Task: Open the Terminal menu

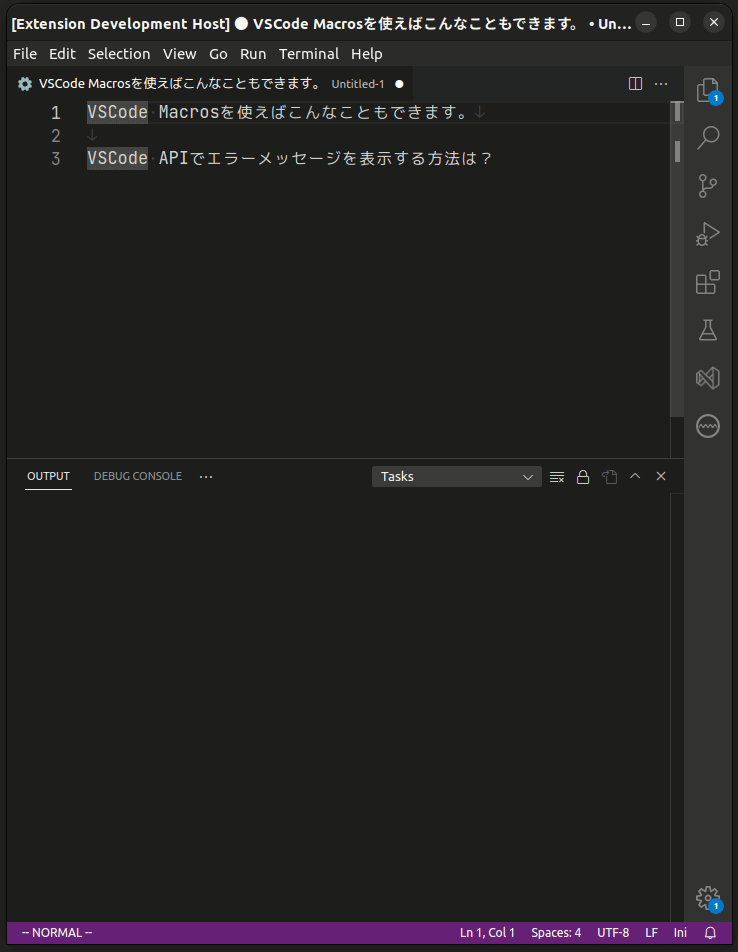Action: coord(309,54)
